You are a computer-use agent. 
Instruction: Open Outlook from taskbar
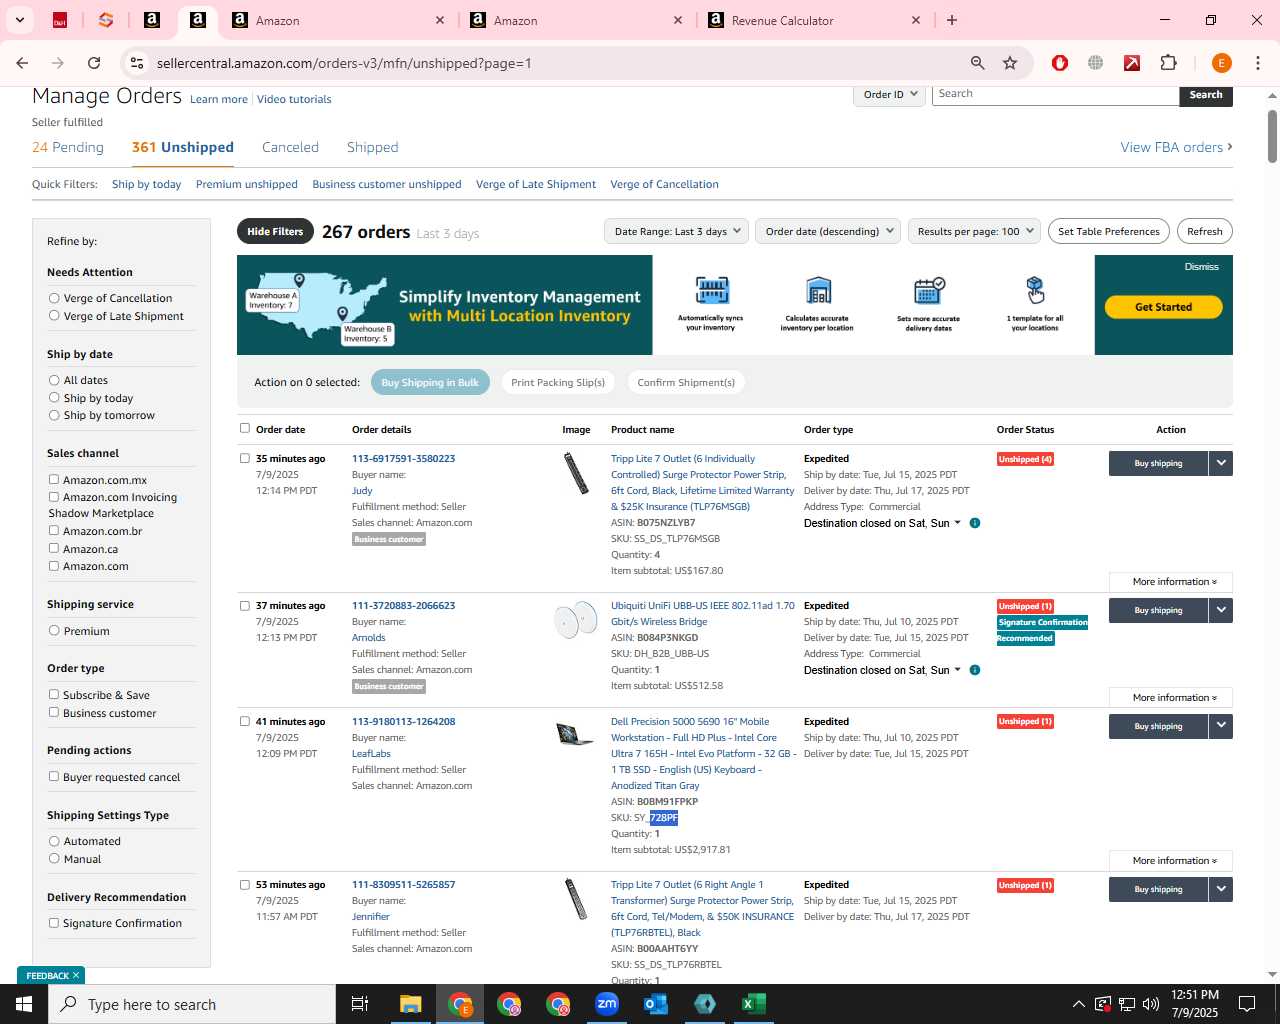pos(656,1004)
